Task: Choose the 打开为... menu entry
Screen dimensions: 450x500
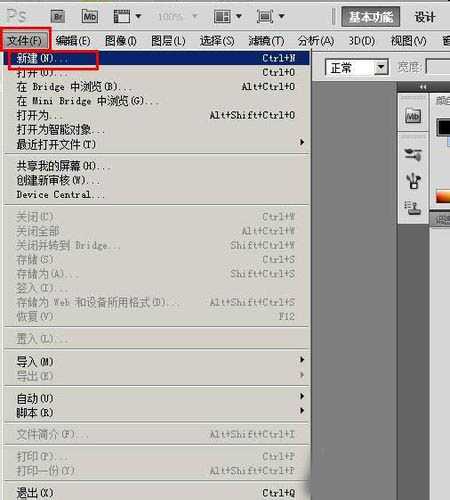Action: 156,115
